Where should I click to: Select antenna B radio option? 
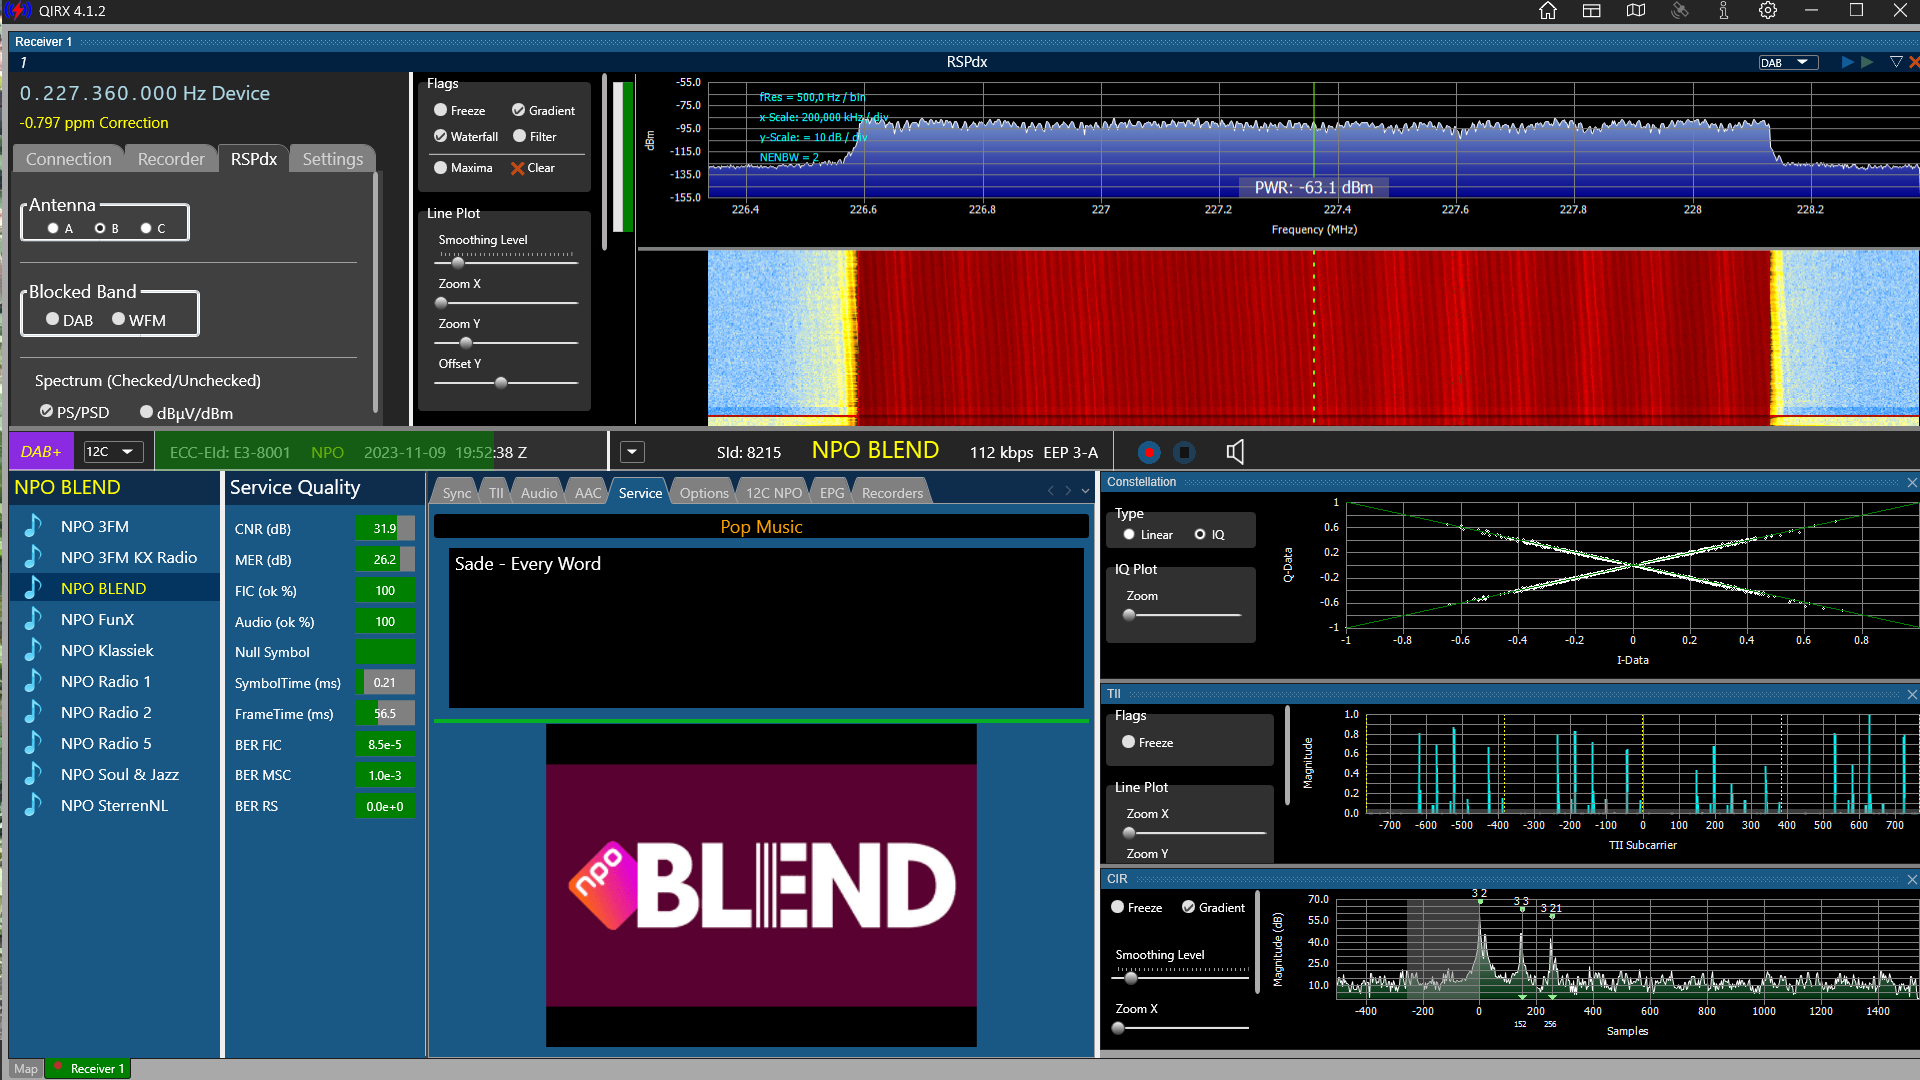(x=100, y=228)
